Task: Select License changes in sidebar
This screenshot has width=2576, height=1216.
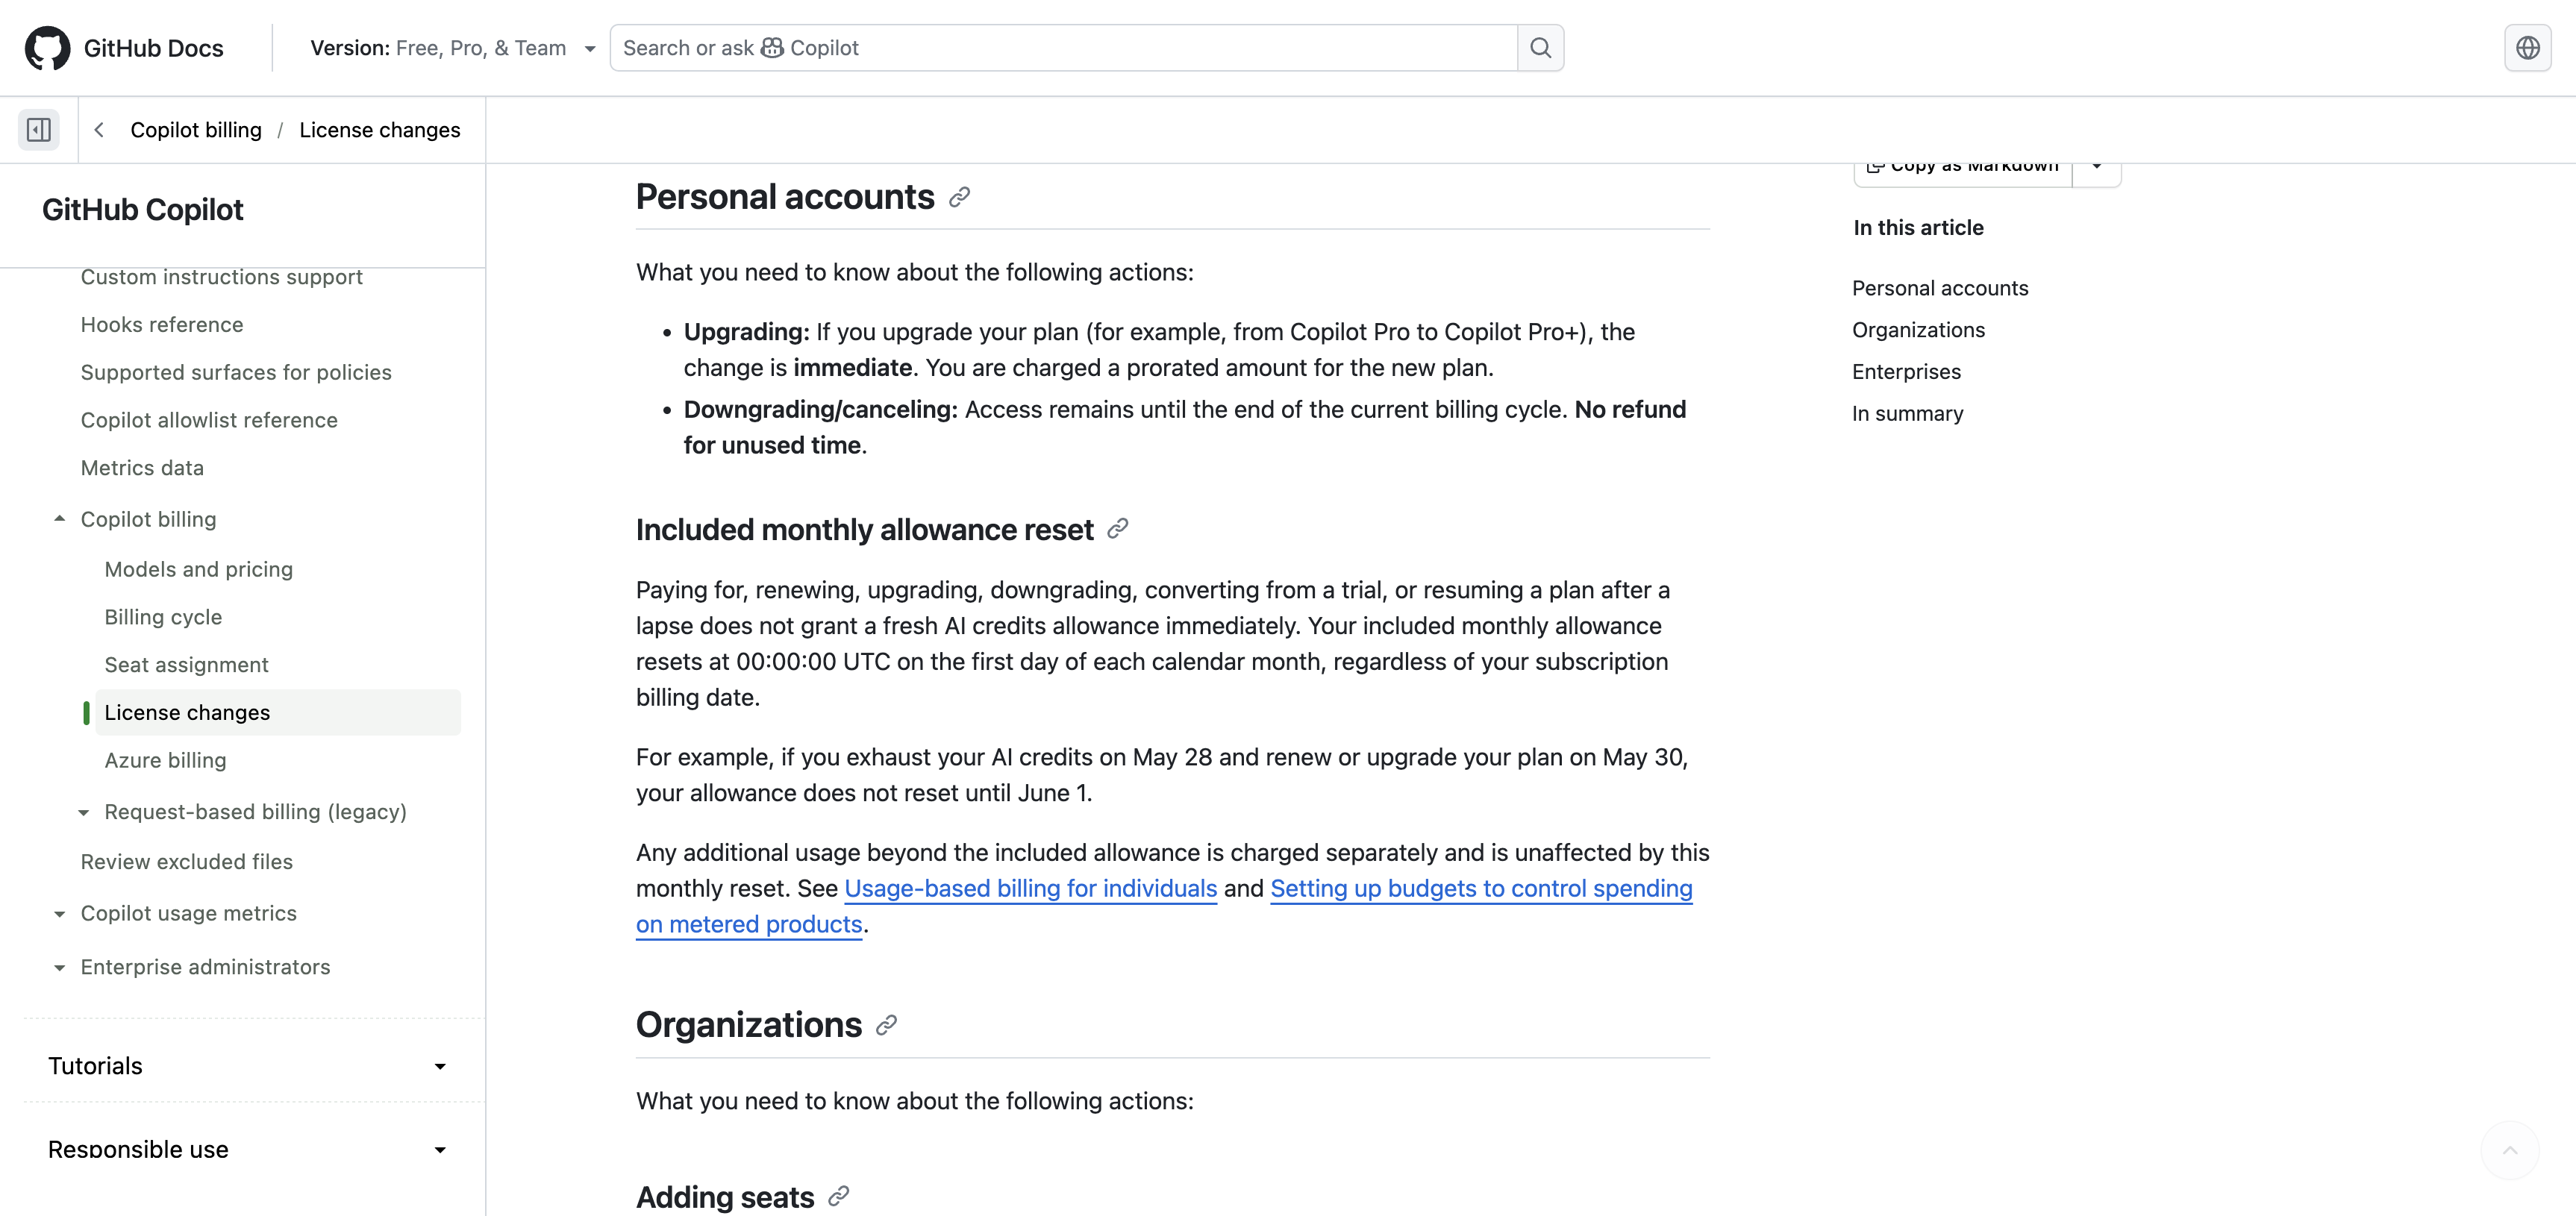Action: pyautogui.click(x=278, y=713)
